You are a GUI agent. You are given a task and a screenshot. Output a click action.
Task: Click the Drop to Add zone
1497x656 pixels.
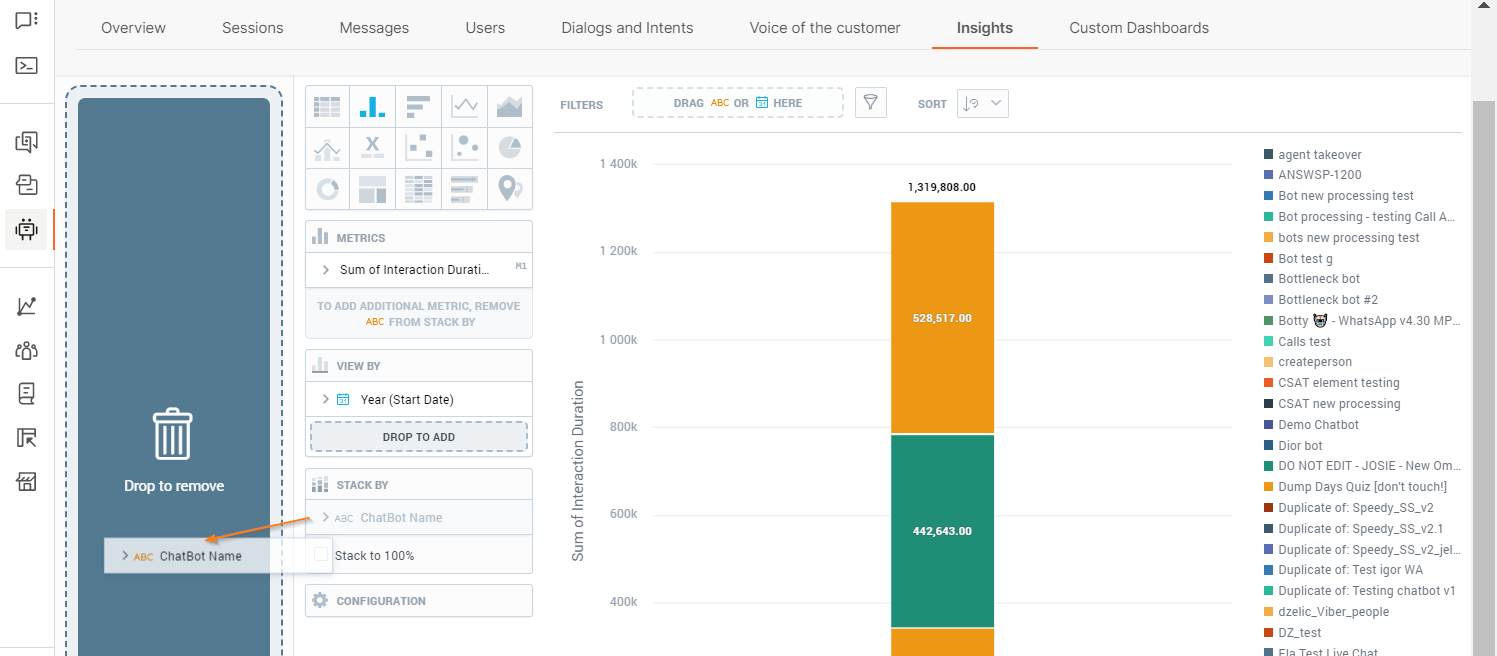(x=419, y=437)
